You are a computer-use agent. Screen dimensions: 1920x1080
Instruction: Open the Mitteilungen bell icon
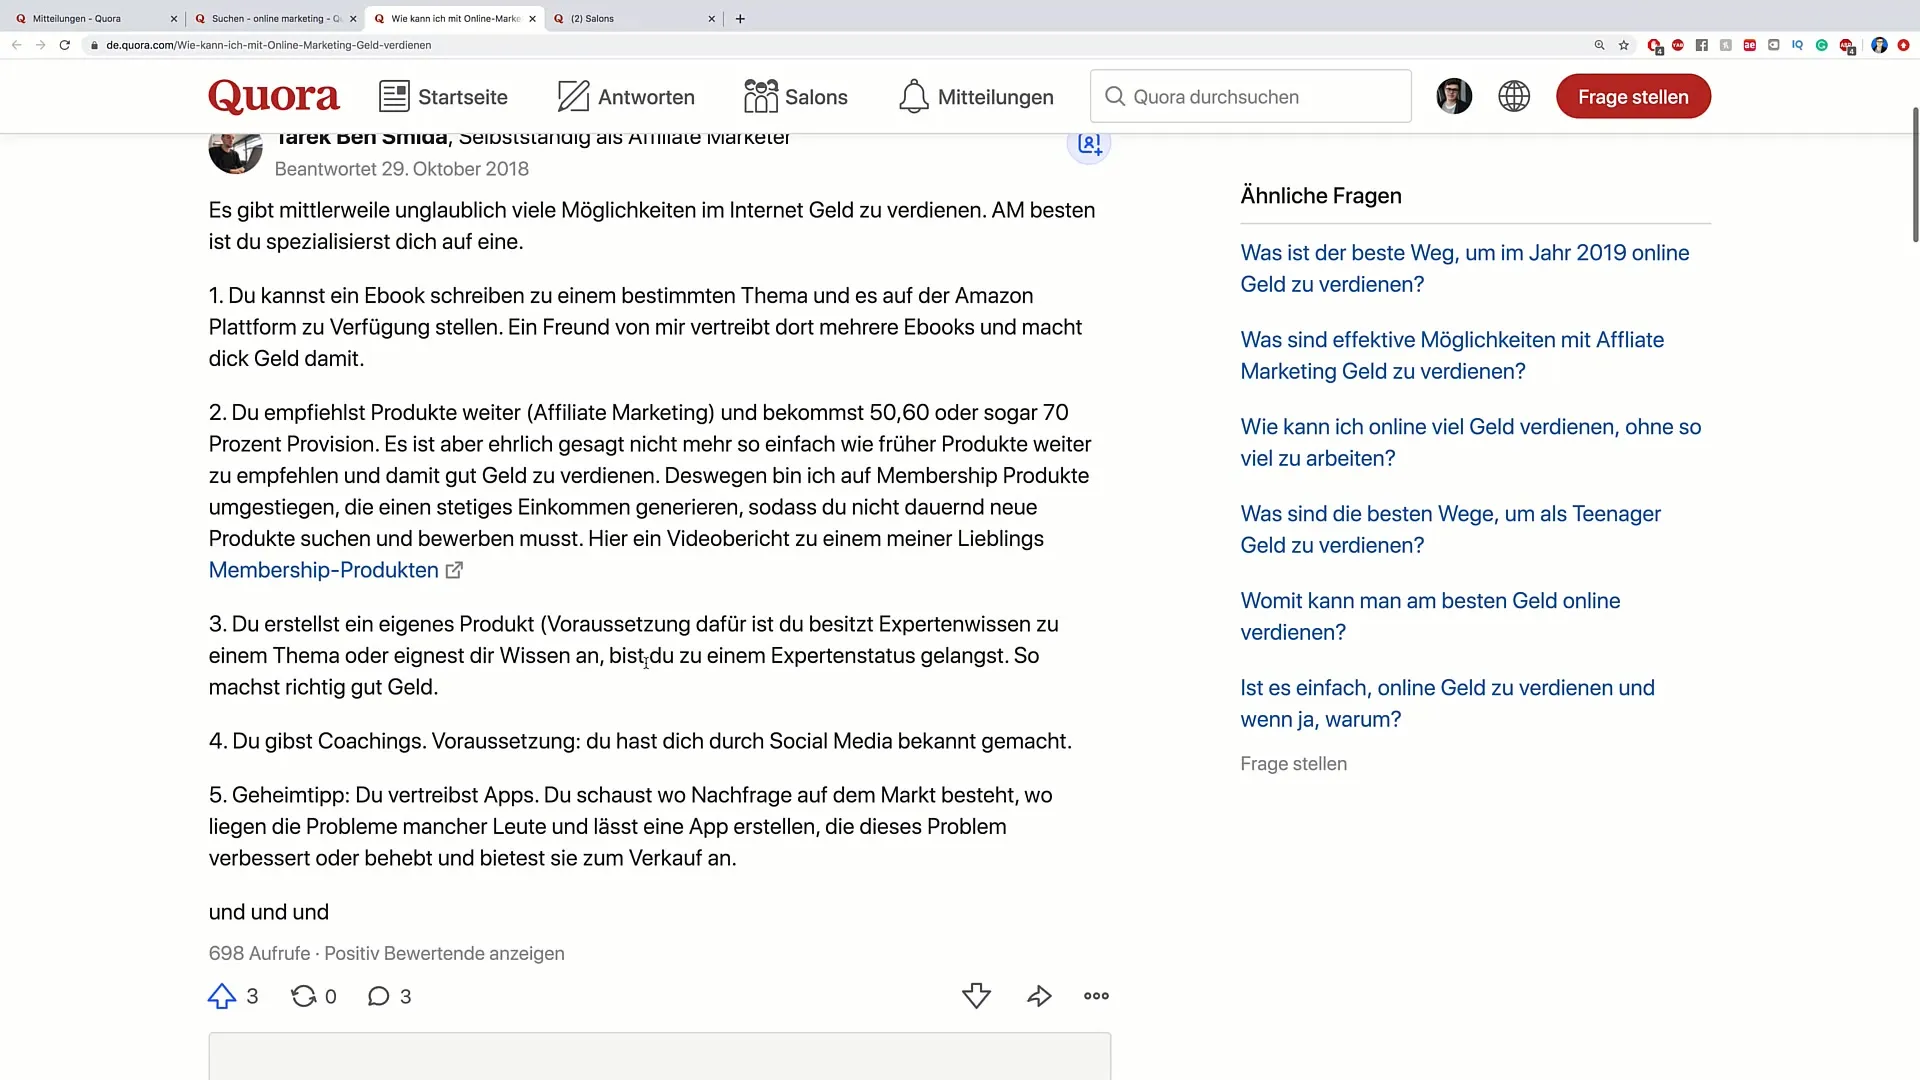pos(914,97)
